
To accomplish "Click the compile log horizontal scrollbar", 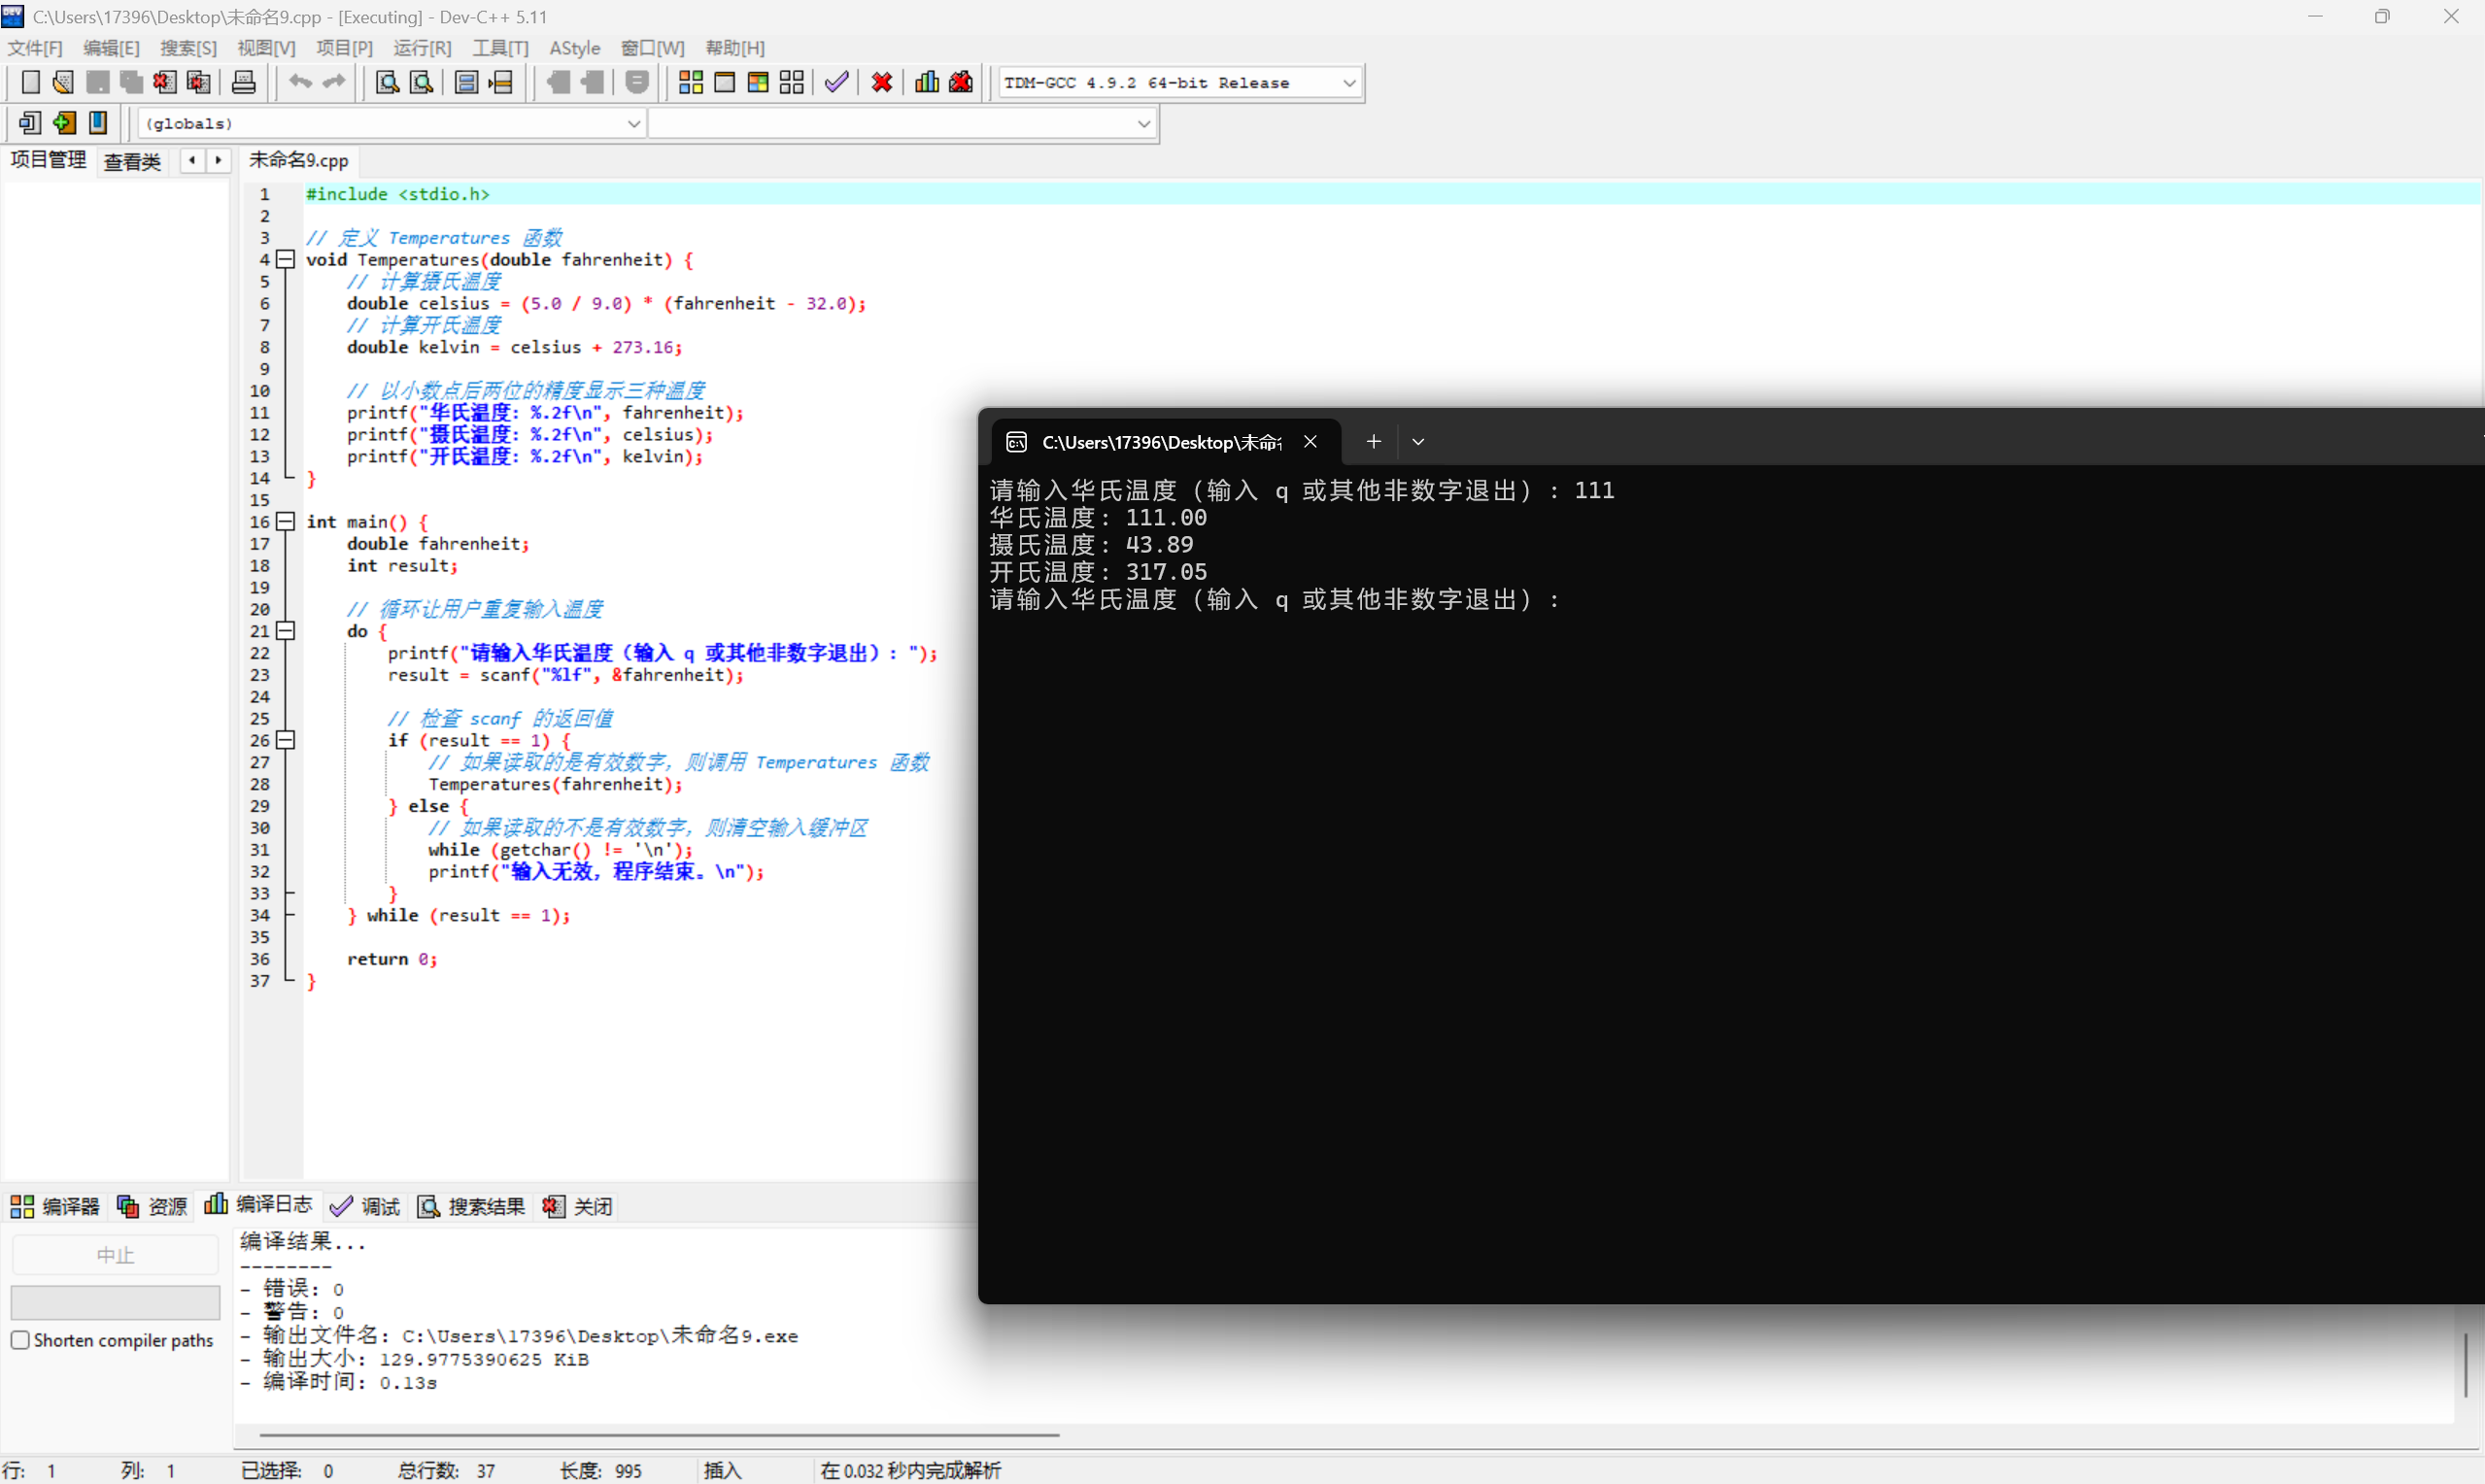I will [660, 1435].
